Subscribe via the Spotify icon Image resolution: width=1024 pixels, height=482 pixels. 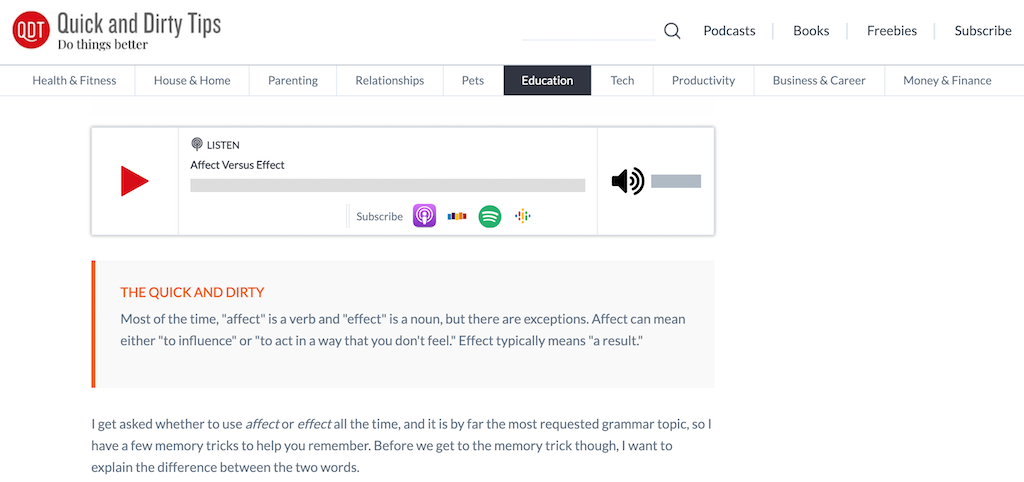point(489,216)
